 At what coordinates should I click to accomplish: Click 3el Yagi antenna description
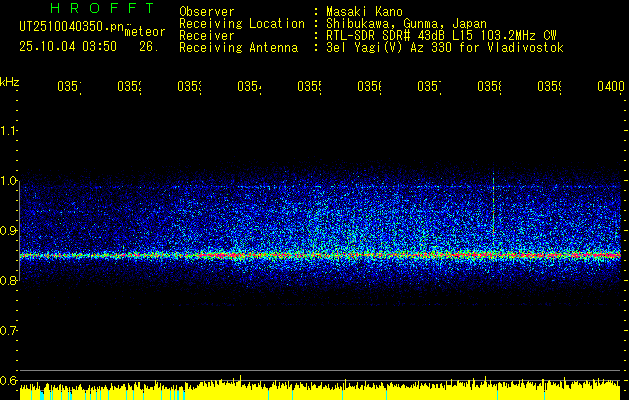tap(445, 47)
